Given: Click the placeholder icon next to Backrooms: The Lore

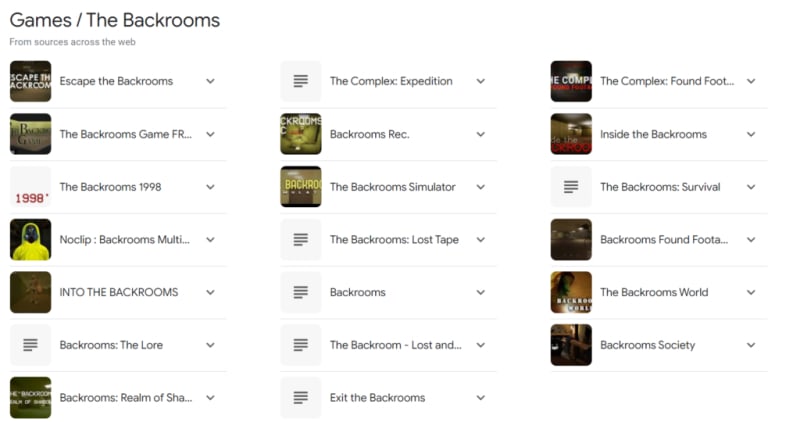Looking at the screenshot, I should (x=30, y=345).
